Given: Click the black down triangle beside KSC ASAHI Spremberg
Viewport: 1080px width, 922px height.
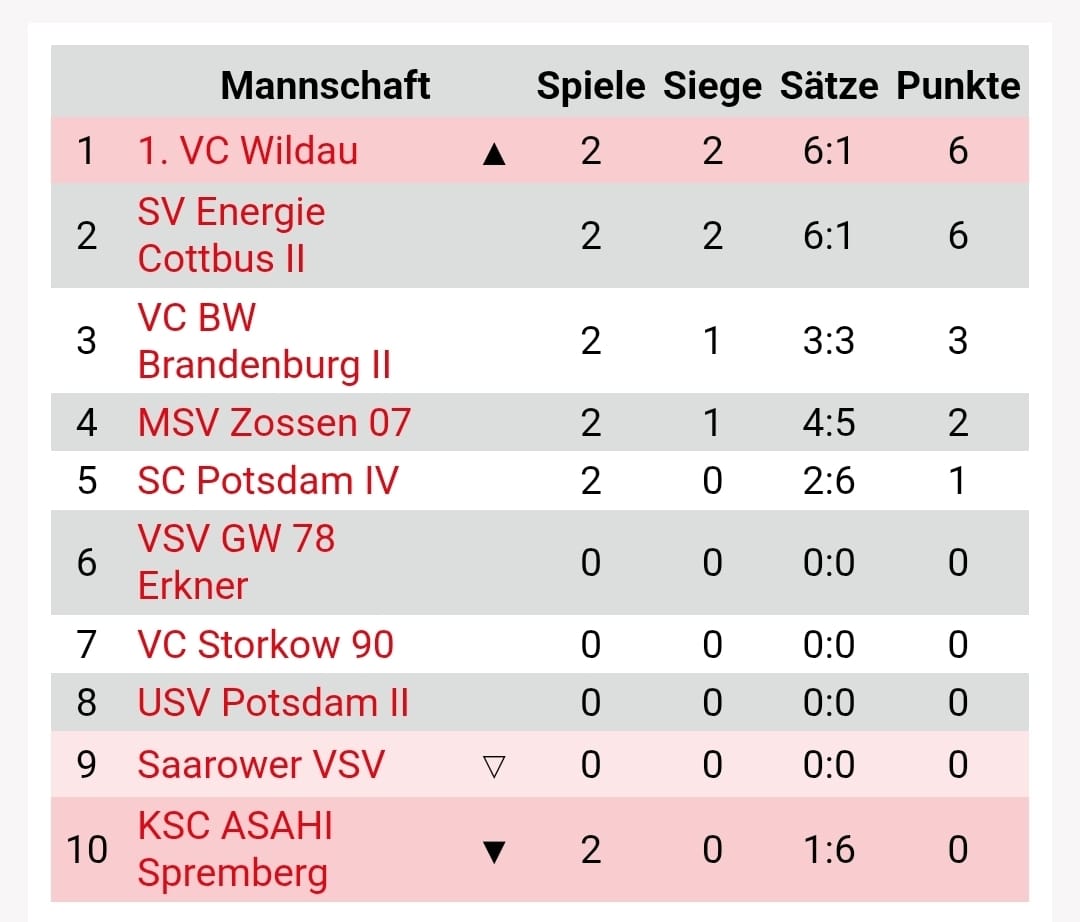Looking at the screenshot, I should (494, 852).
